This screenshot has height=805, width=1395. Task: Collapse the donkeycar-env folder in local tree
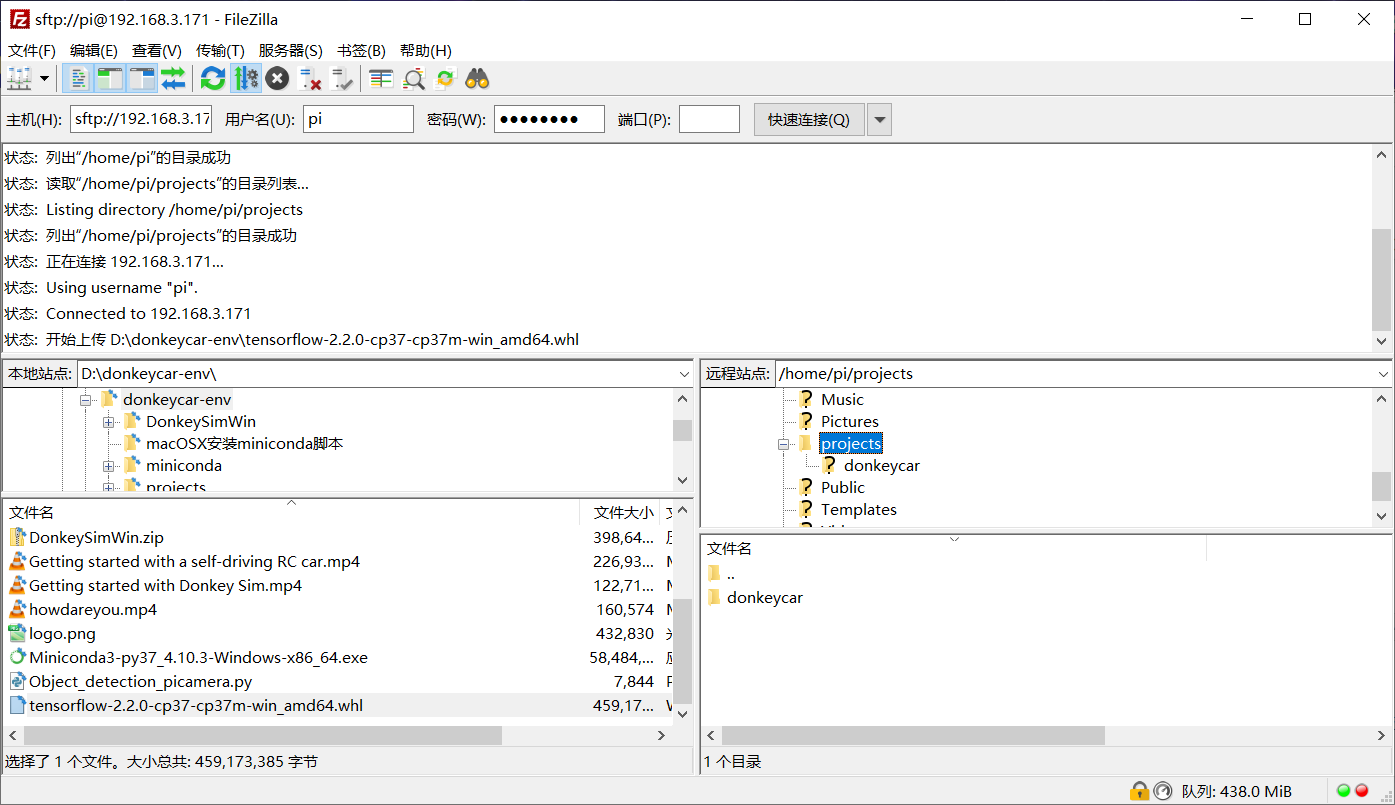click(x=86, y=400)
